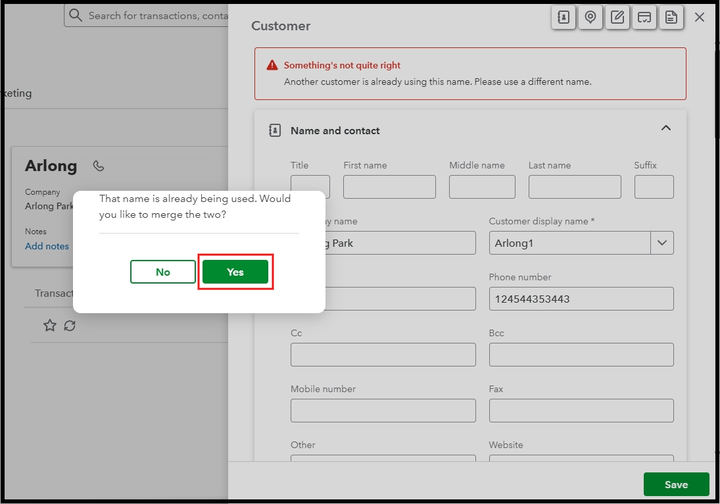Click into the Bcc field
Viewport: 720px width, 504px height.
pos(581,355)
